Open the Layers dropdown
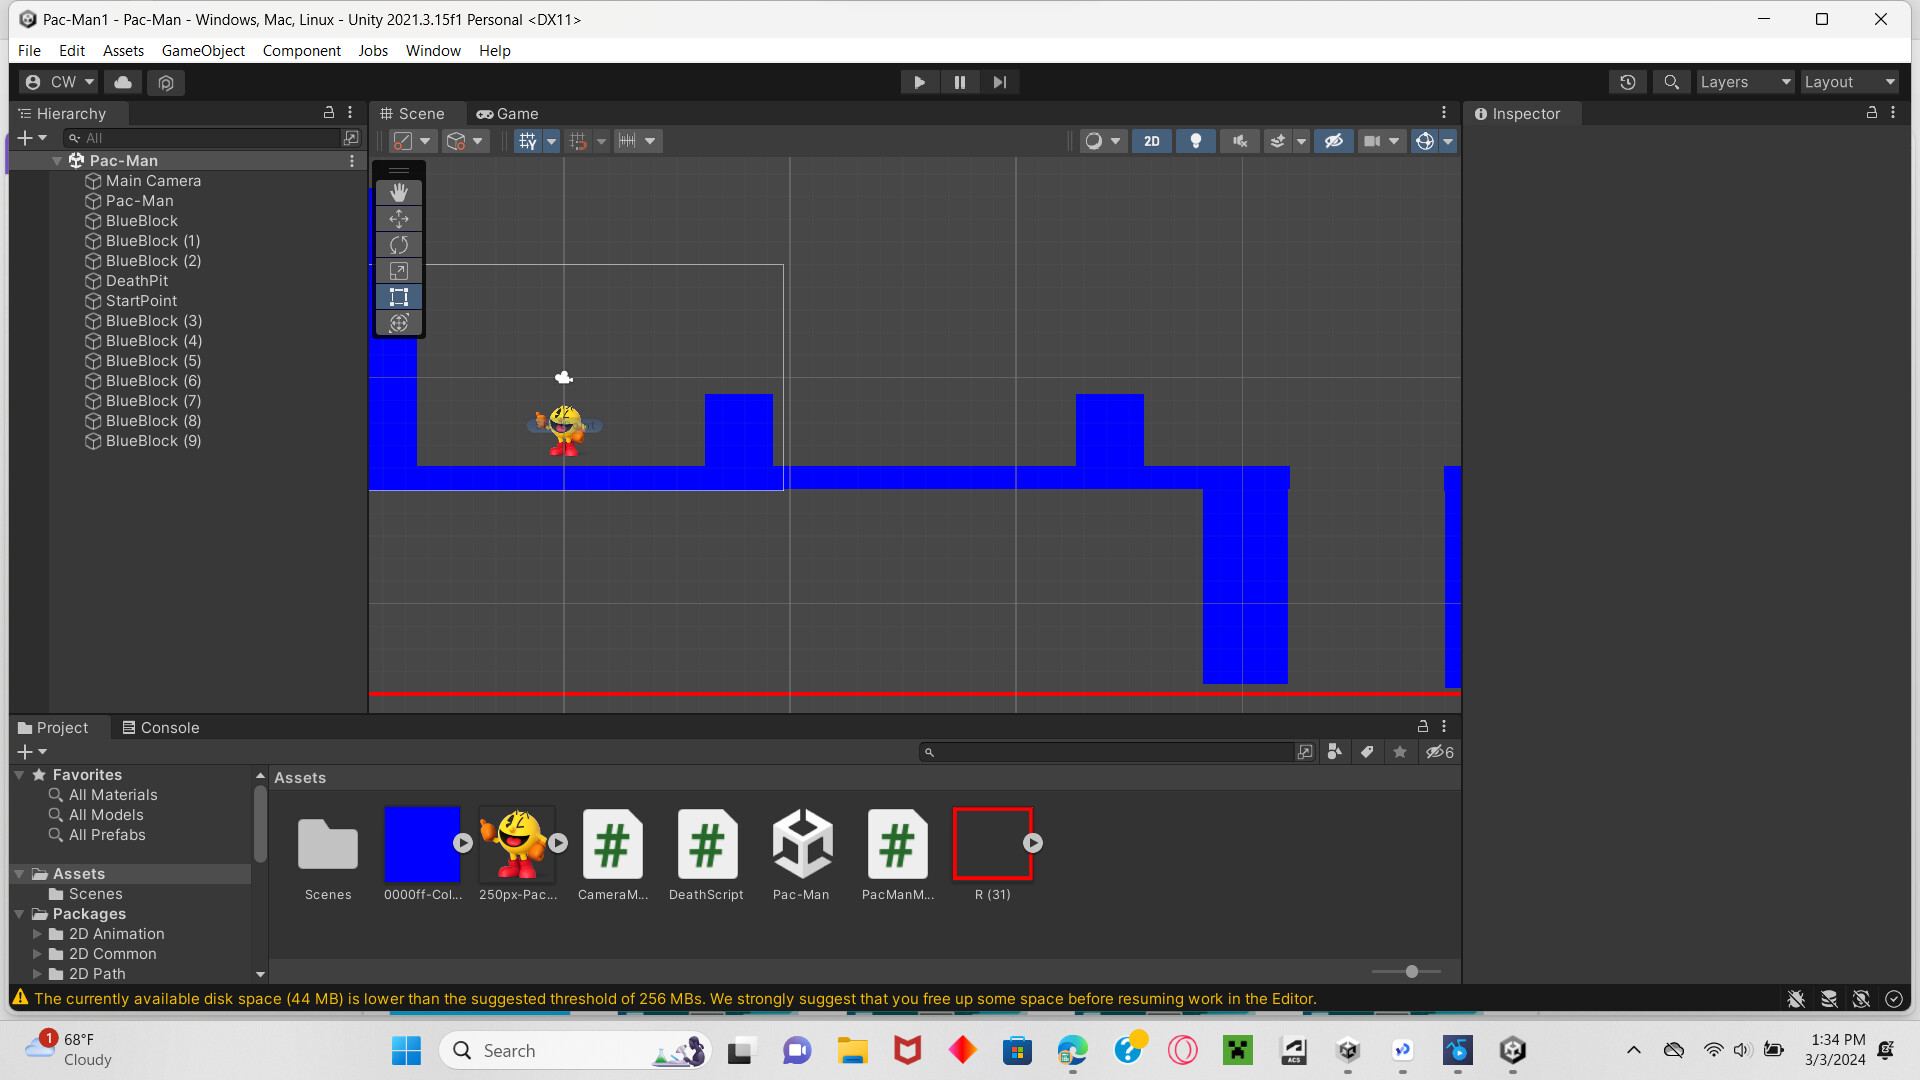This screenshot has width=1920, height=1080. tap(1745, 82)
